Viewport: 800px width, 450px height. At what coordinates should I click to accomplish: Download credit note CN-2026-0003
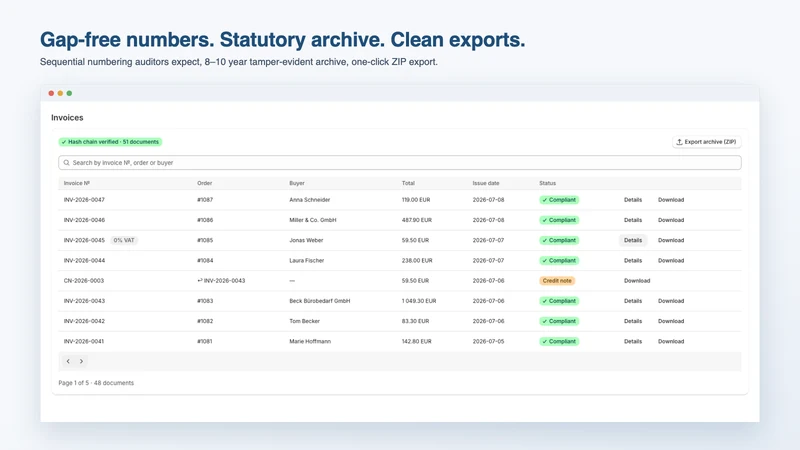pos(637,281)
